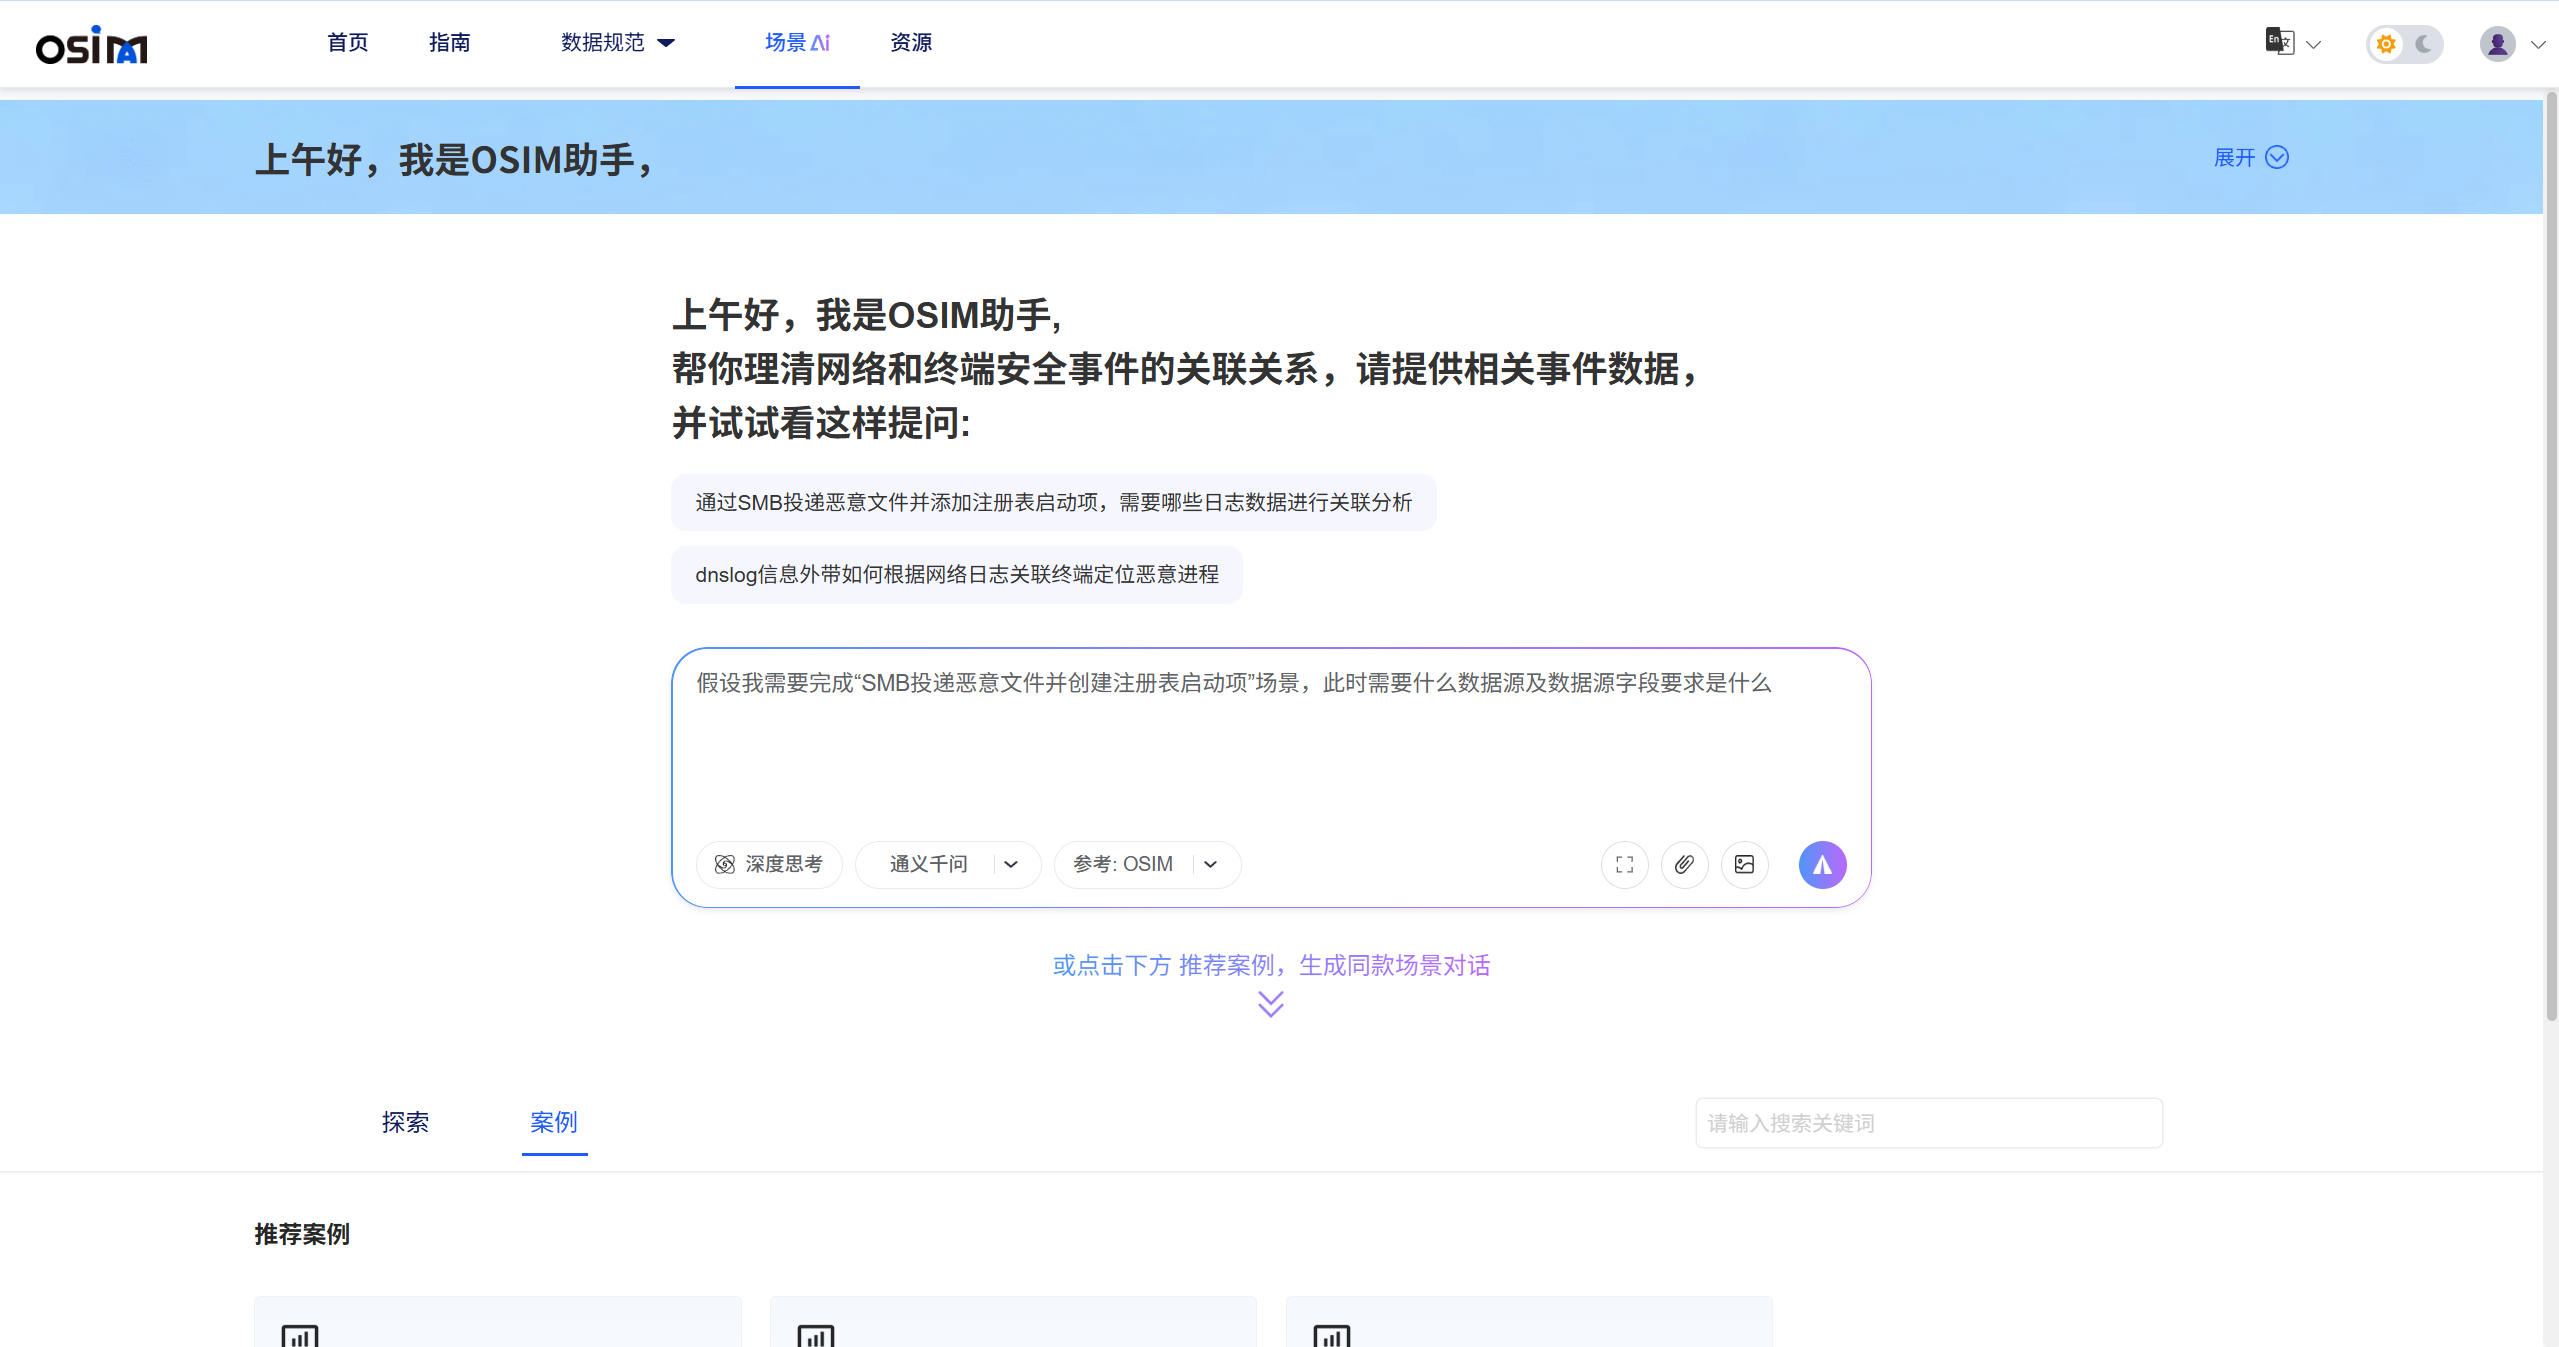This screenshot has height=1347, width=2559.
Task: Open the 通义千问 model dropdown
Action: click(x=948, y=864)
